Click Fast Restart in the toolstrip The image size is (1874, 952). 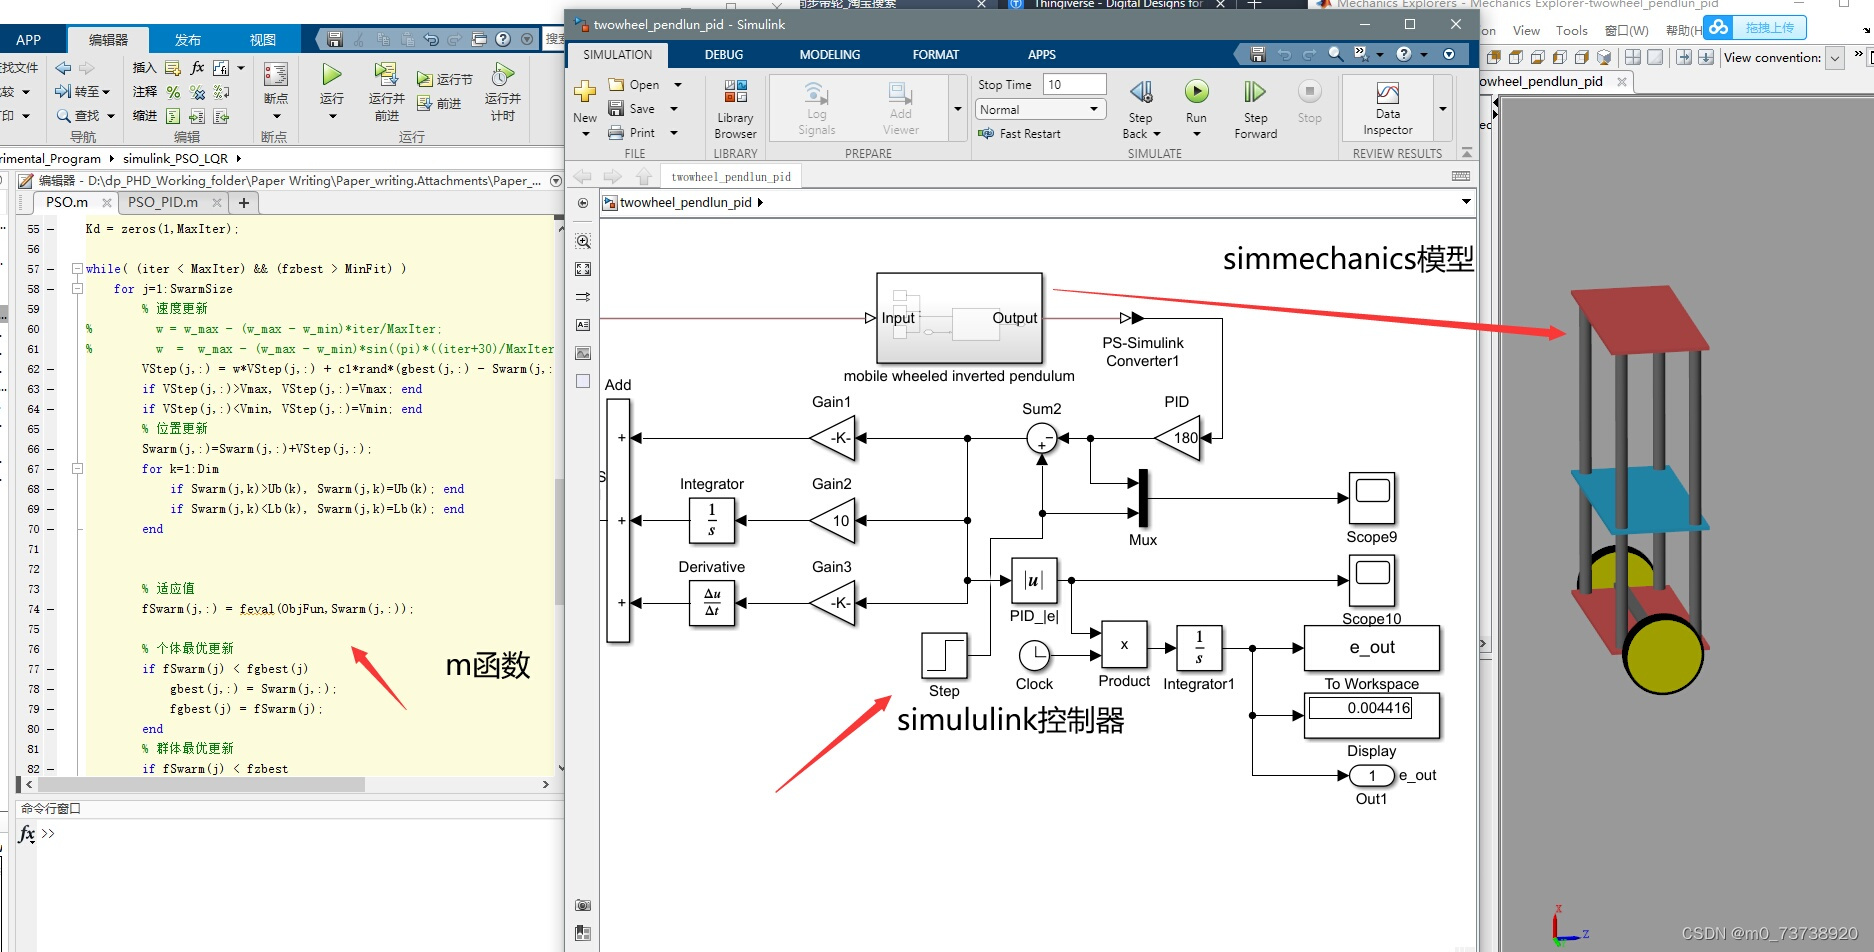tap(1020, 133)
